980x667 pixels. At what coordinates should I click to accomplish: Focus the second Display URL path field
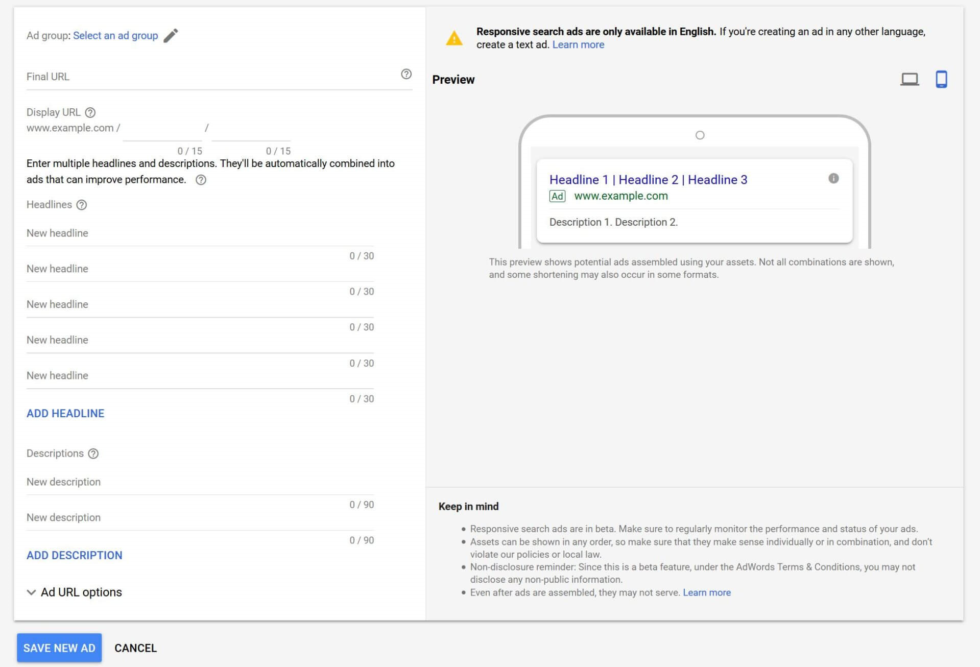251,129
